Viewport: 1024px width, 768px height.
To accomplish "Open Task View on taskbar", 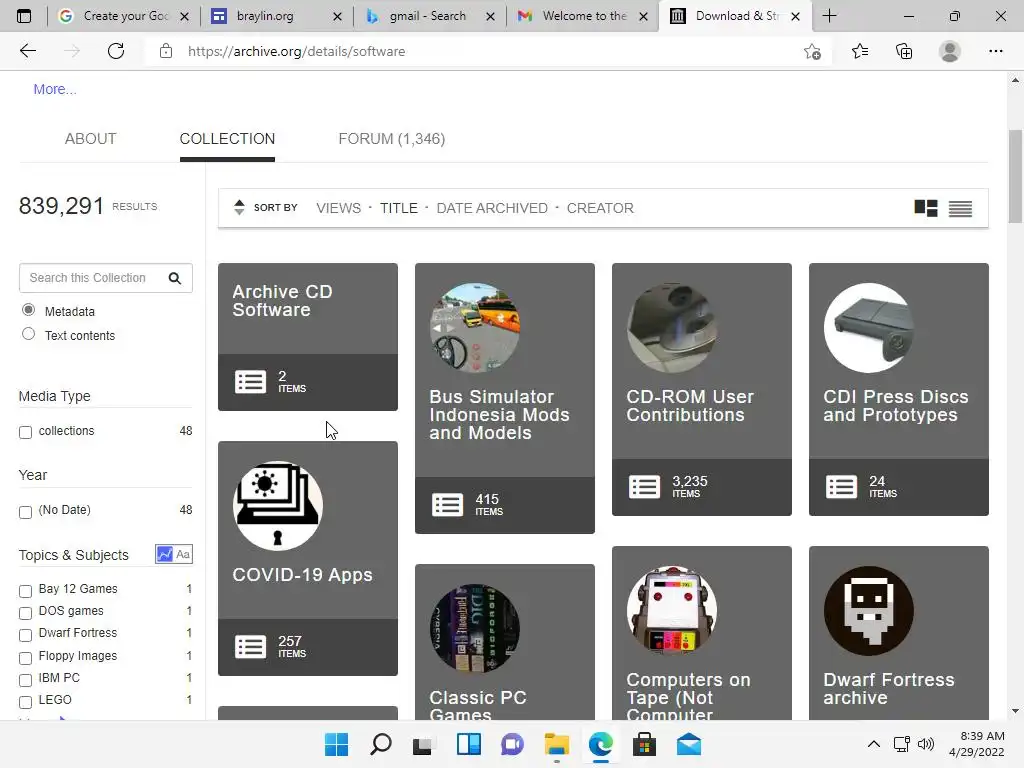I will coord(424,744).
